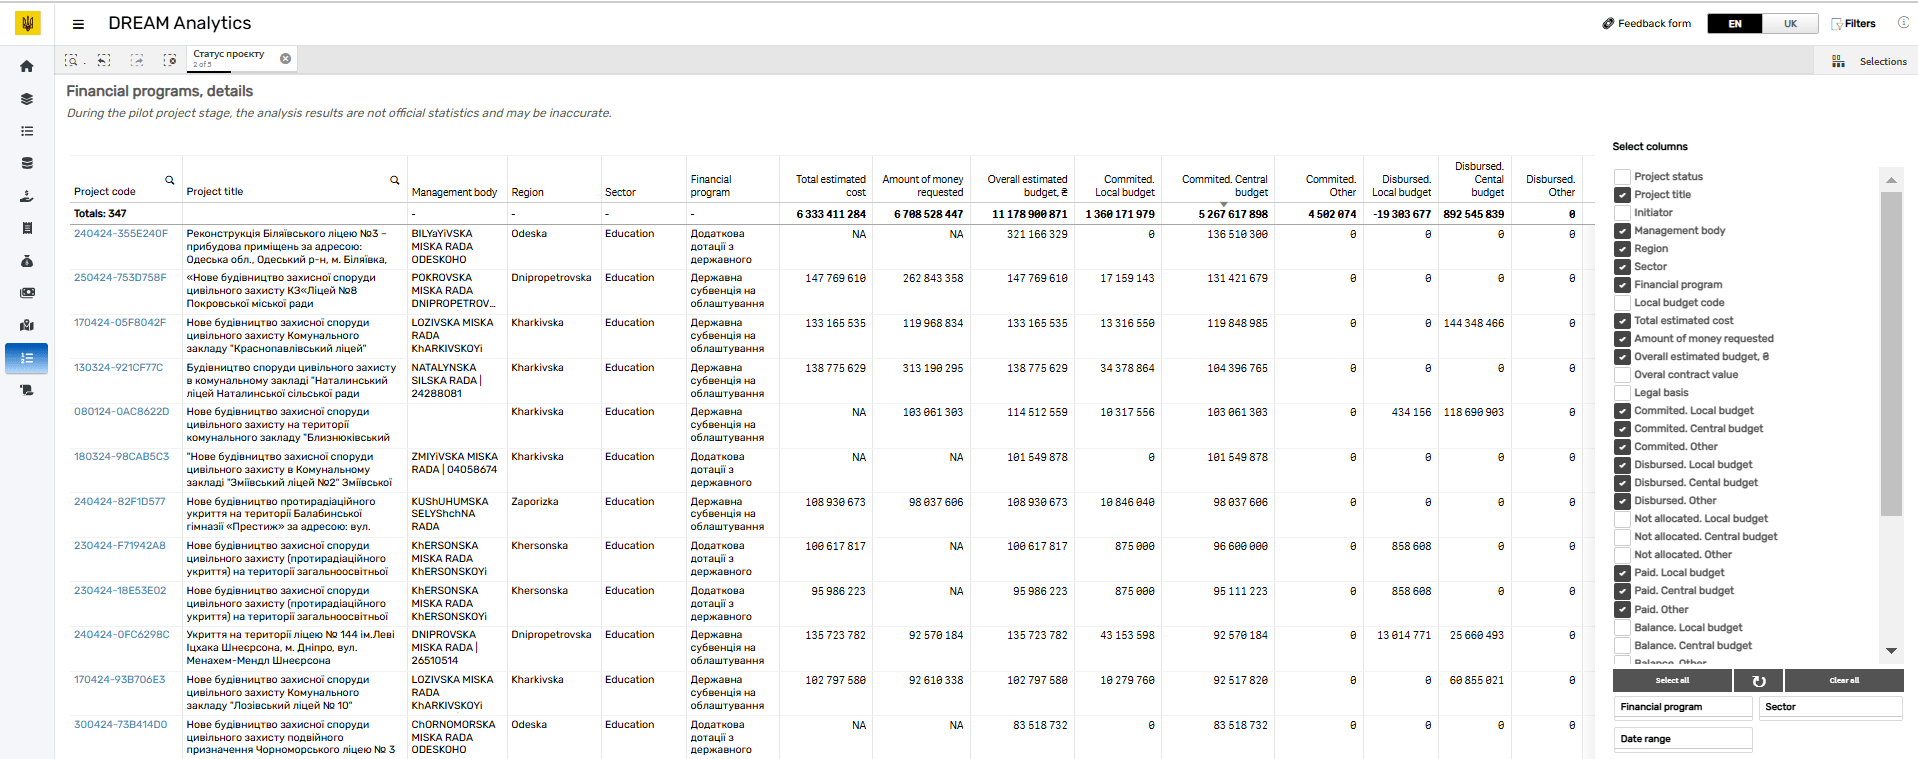Open the money bag sidebar icon
Viewport: 1918px width, 759px height.
[x=27, y=261]
